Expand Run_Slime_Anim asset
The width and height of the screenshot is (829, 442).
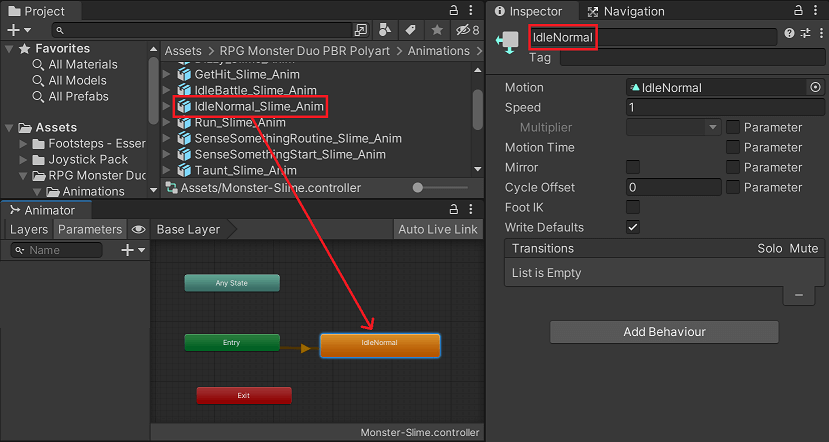click(x=167, y=123)
